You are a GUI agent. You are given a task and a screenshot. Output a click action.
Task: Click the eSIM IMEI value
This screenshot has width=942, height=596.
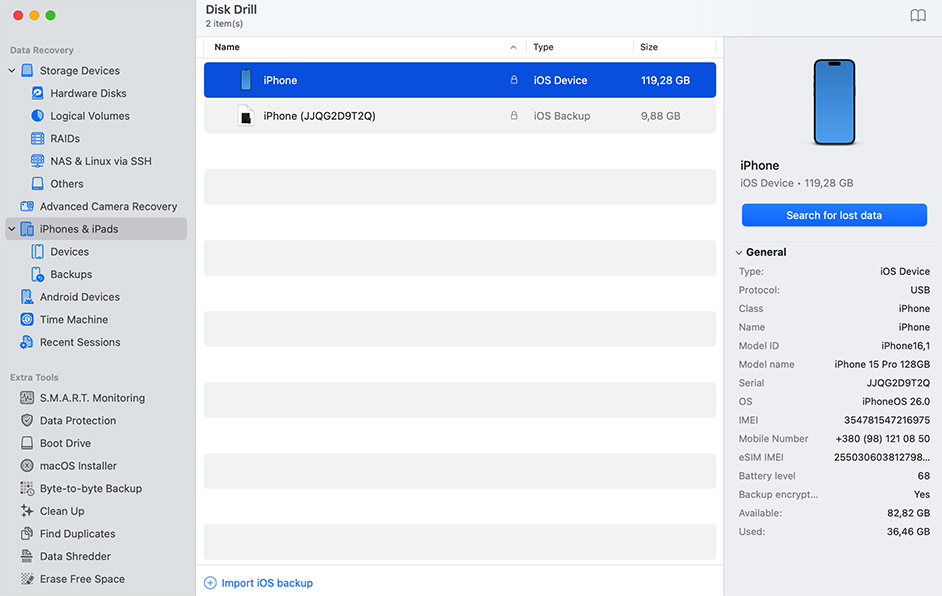coord(882,457)
